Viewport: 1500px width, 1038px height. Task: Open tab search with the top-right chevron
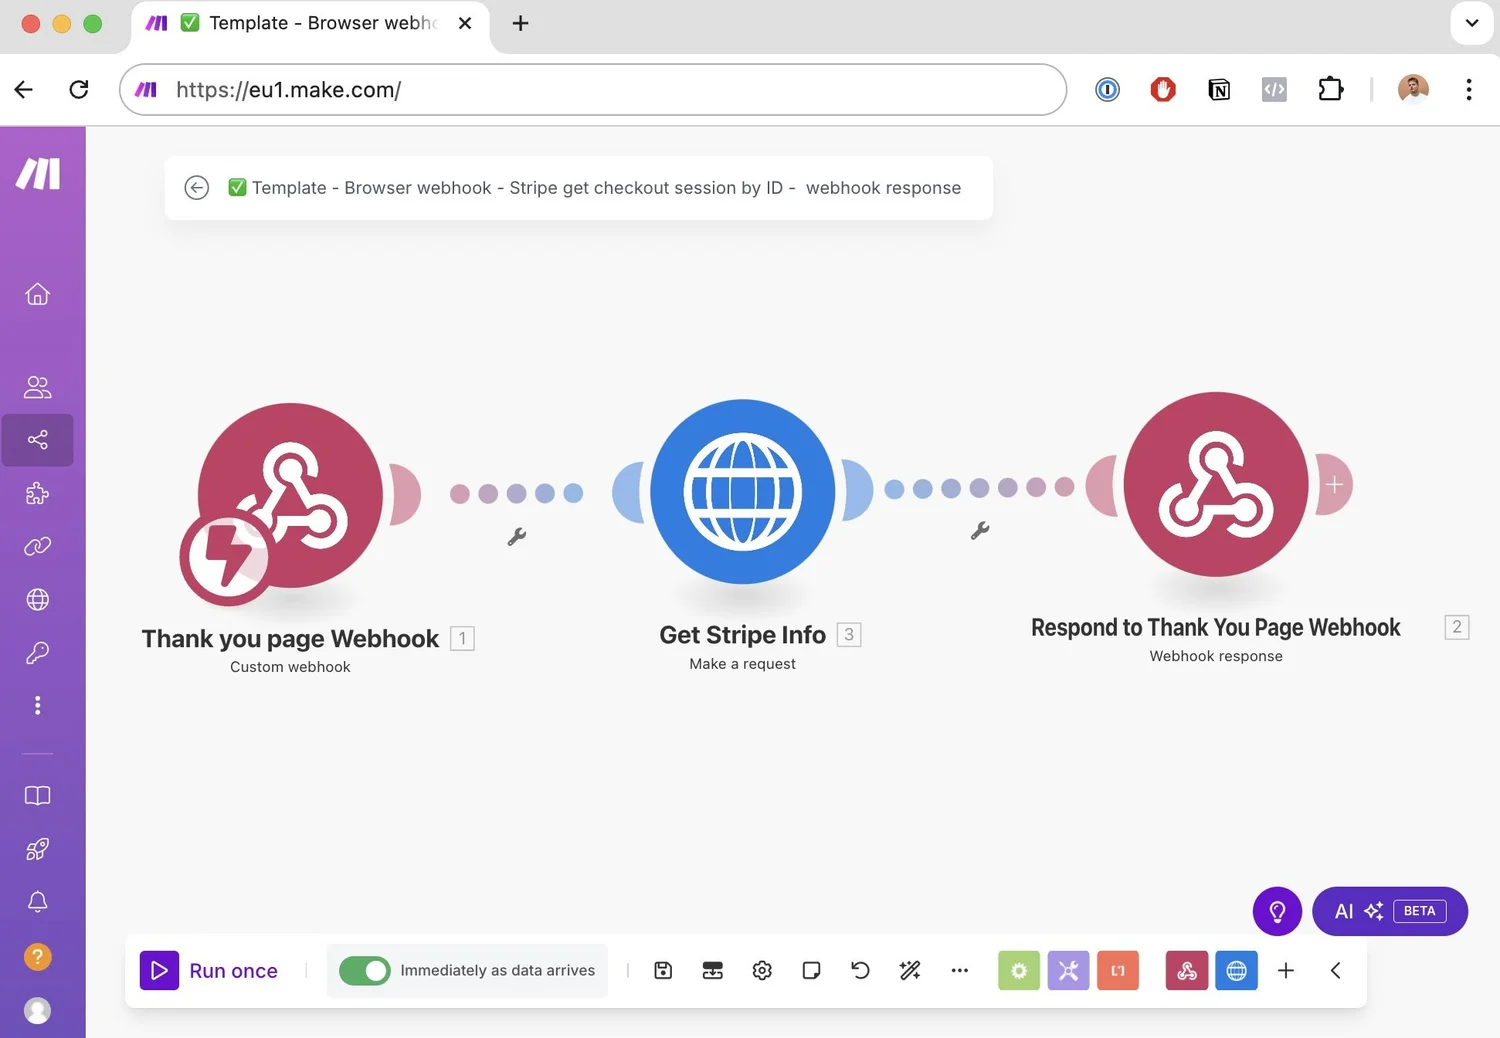[x=1470, y=22]
